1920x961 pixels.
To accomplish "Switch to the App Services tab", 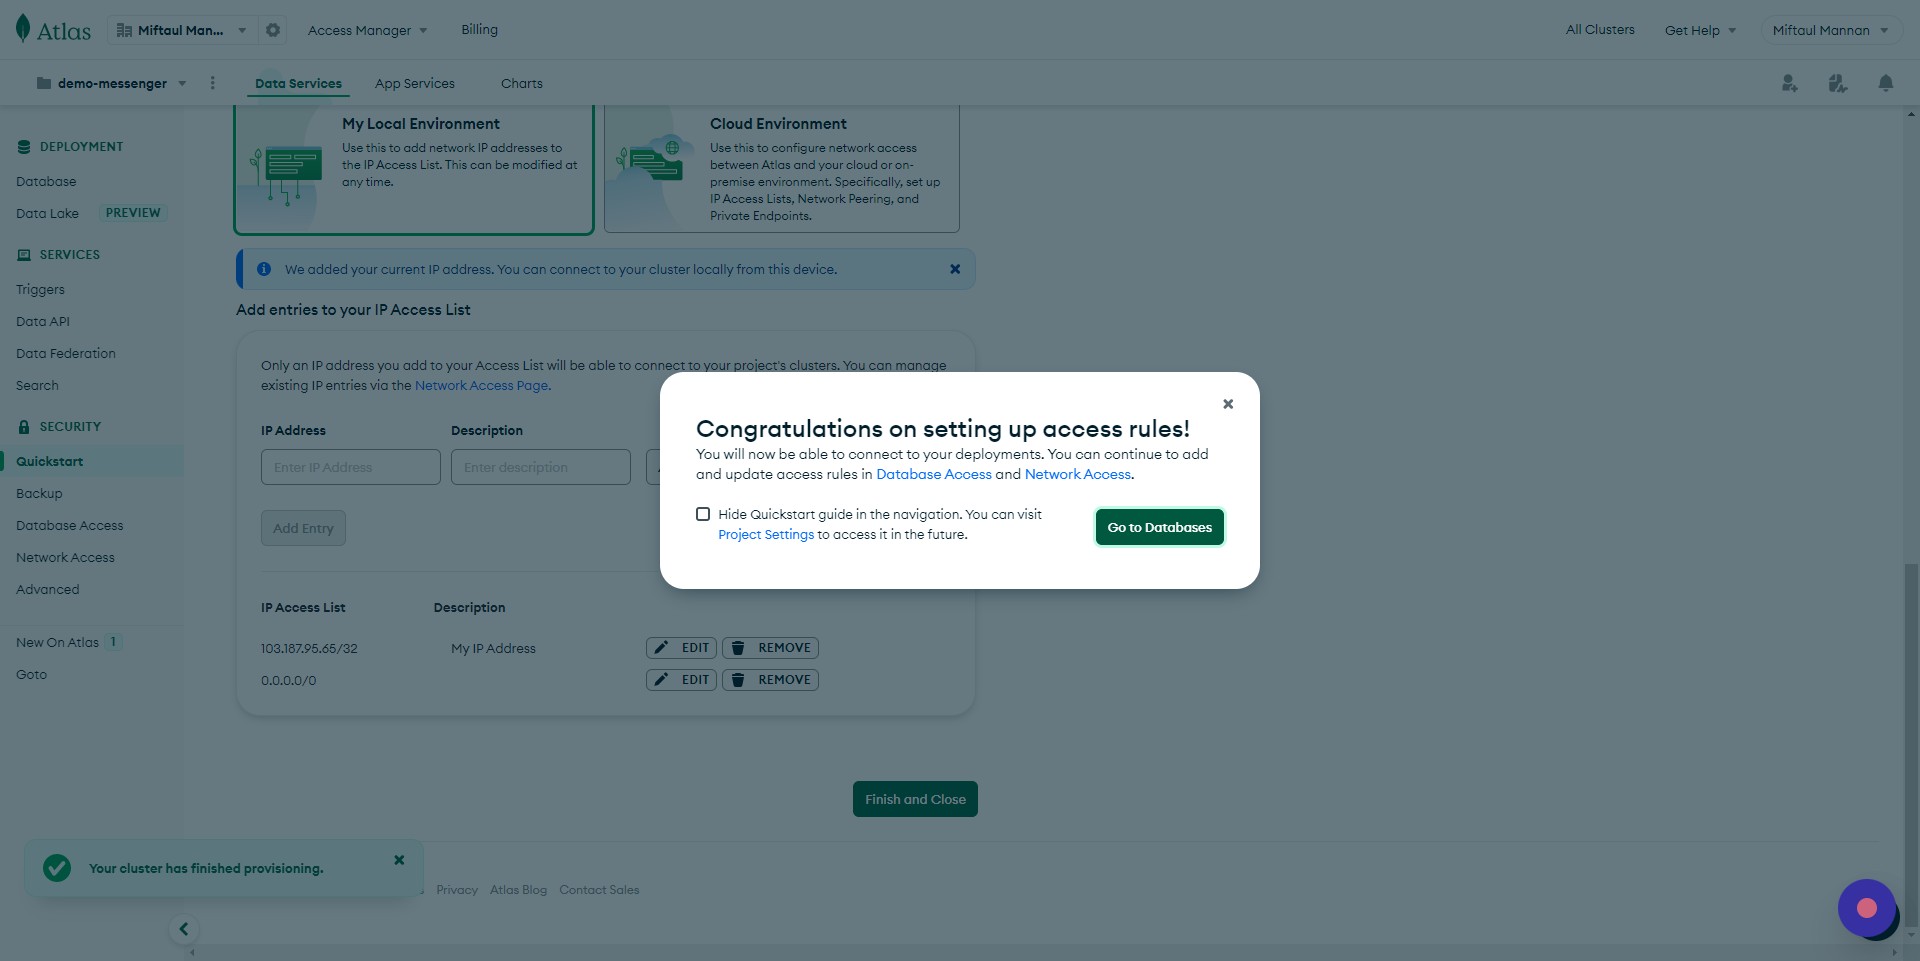I will [x=414, y=83].
